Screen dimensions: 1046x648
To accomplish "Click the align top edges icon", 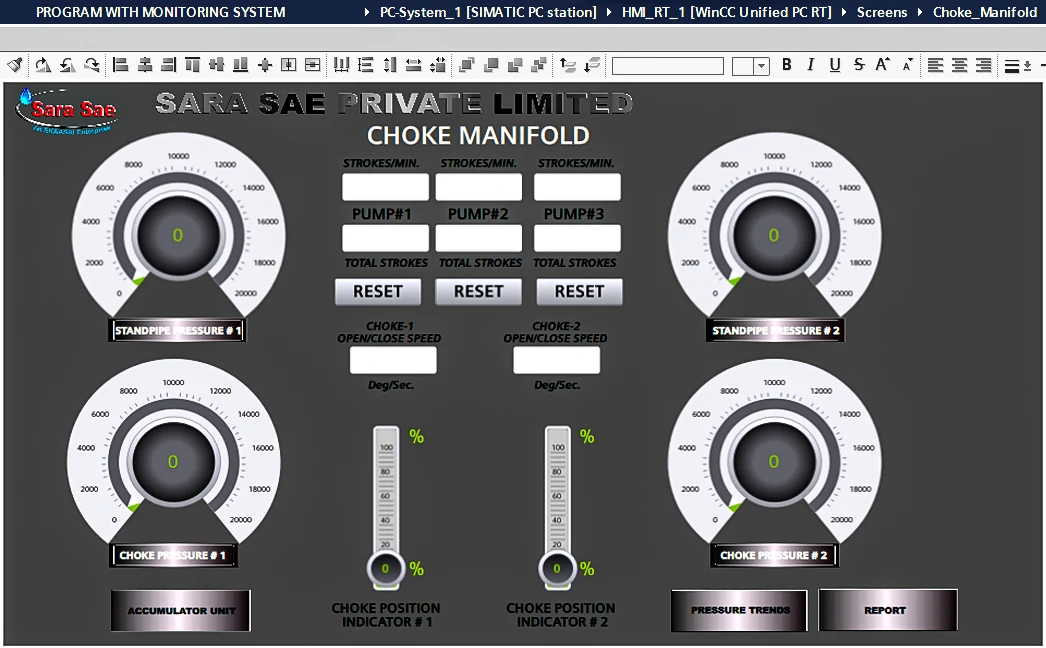I will (192, 65).
